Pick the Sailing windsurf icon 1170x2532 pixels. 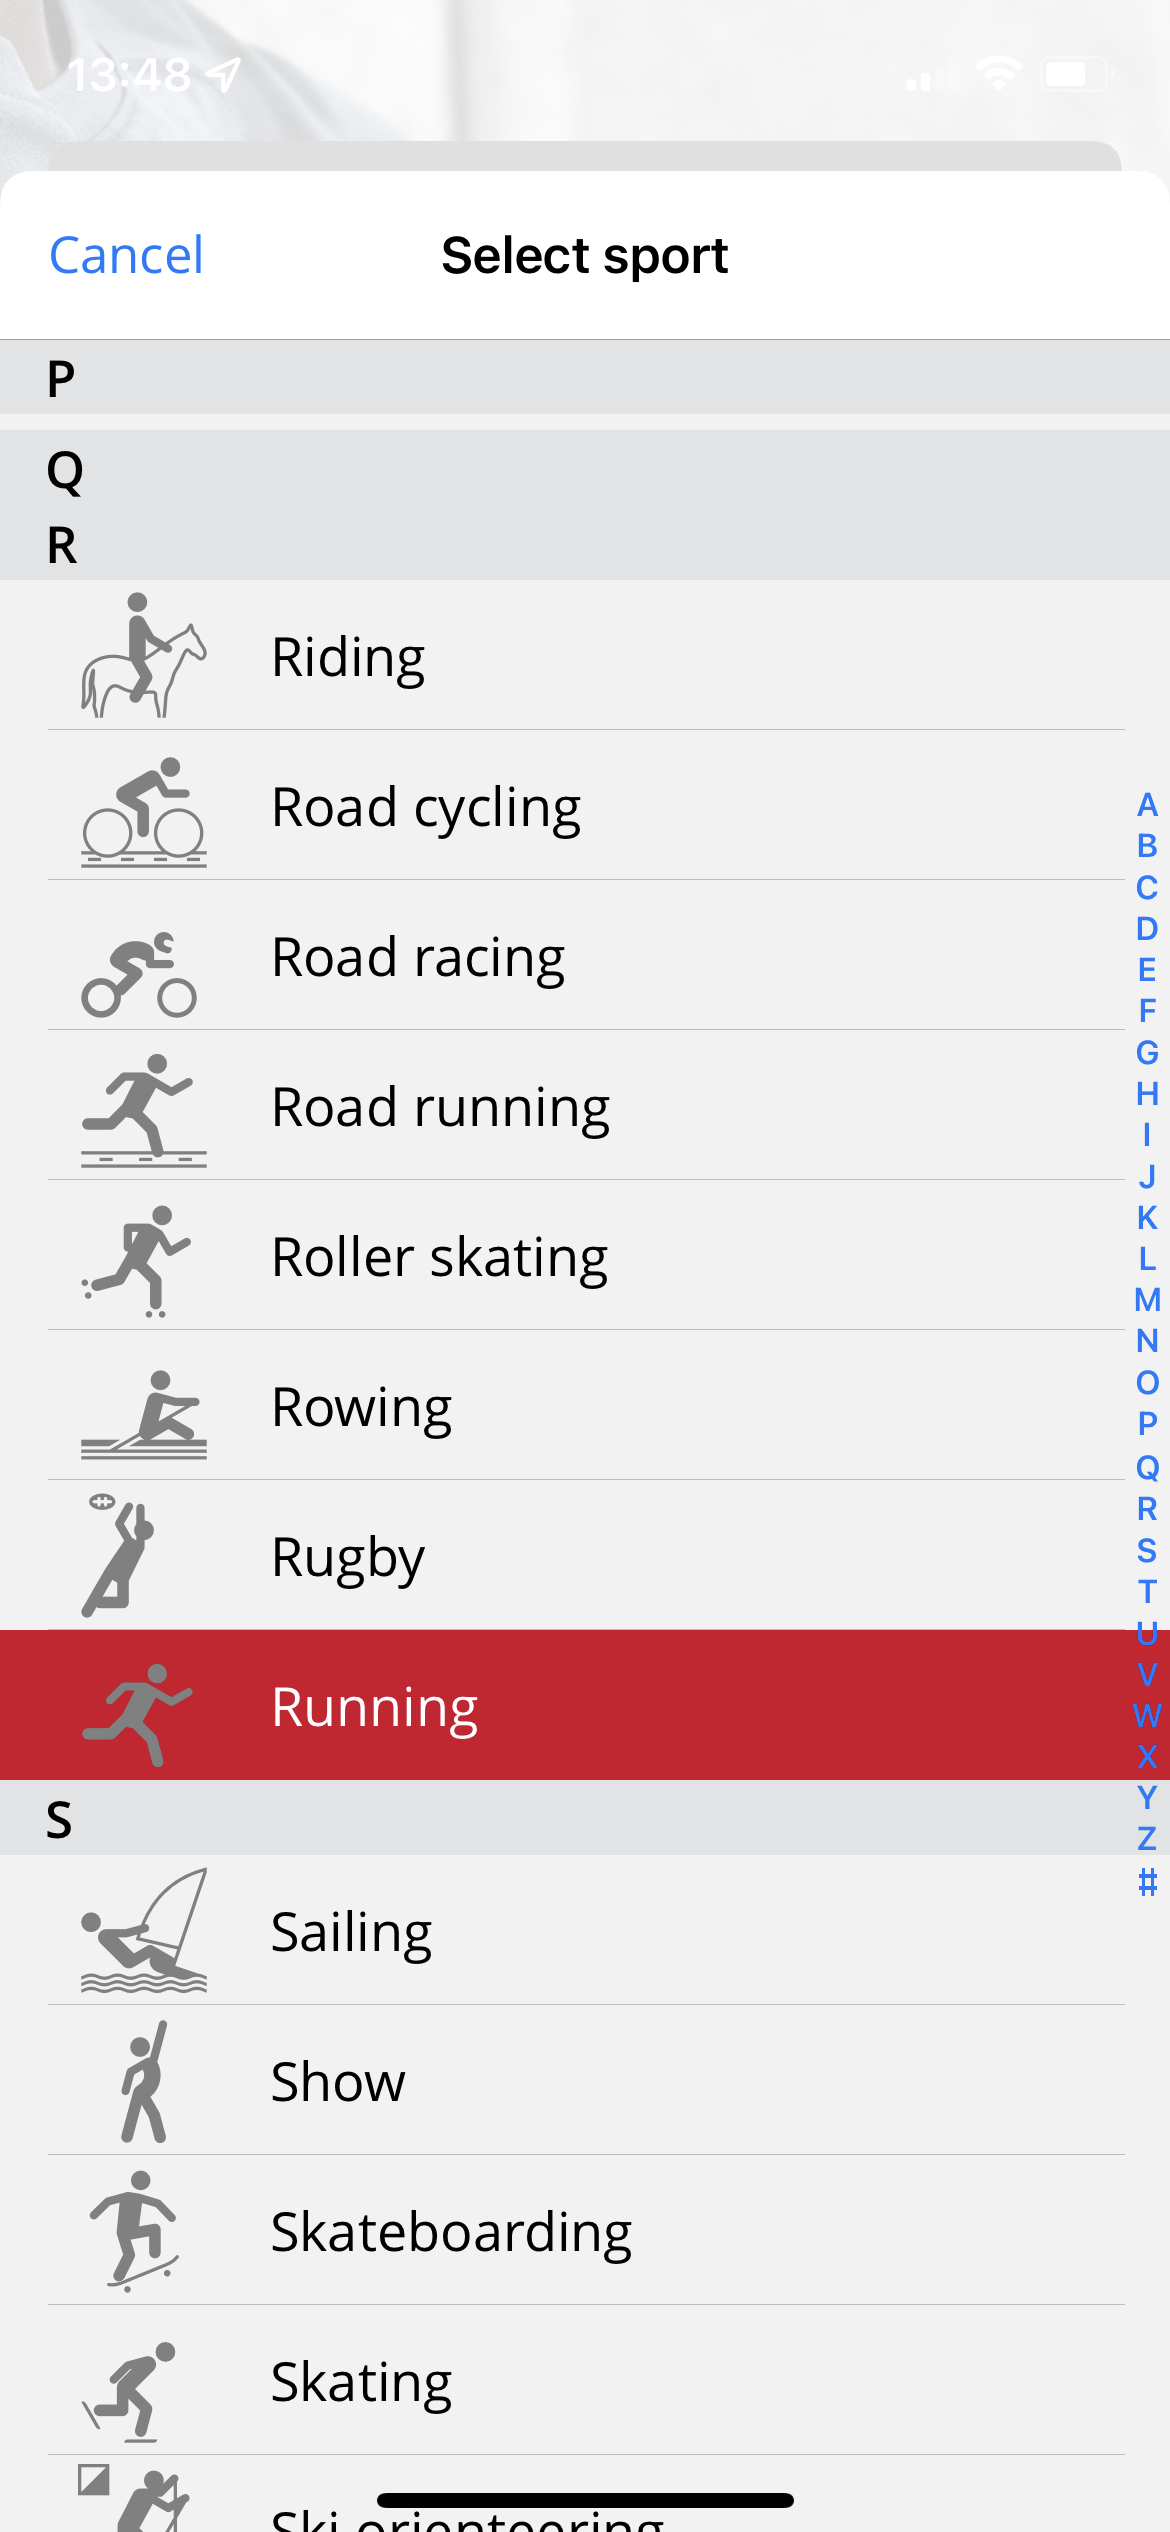143,1932
